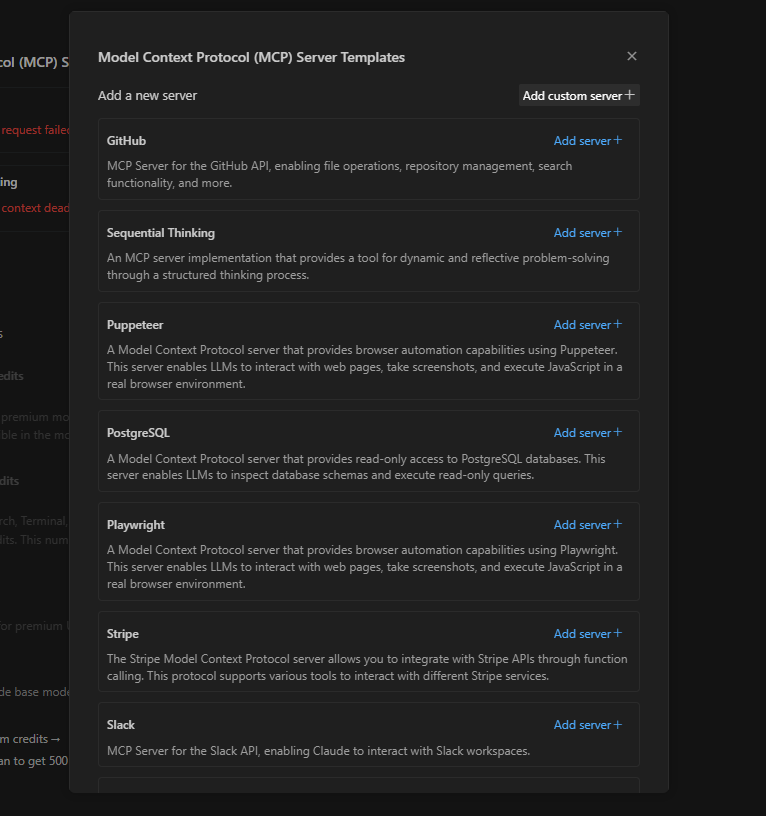The image size is (766, 816).
Task: Click 'request failed' error in background page
Action: tap(35, 130)
